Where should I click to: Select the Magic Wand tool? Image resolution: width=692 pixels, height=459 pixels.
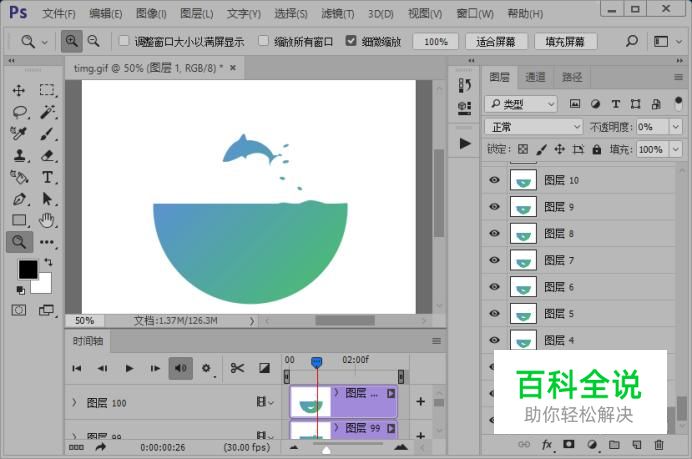coord(47,111)
